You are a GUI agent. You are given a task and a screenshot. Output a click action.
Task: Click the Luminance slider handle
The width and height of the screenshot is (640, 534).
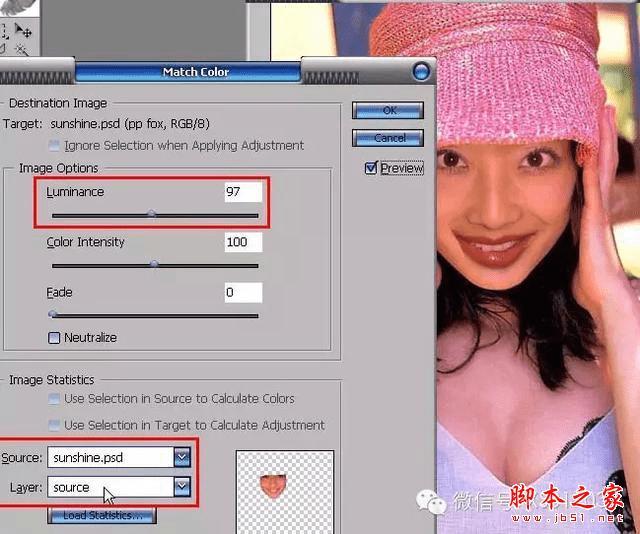151,214
